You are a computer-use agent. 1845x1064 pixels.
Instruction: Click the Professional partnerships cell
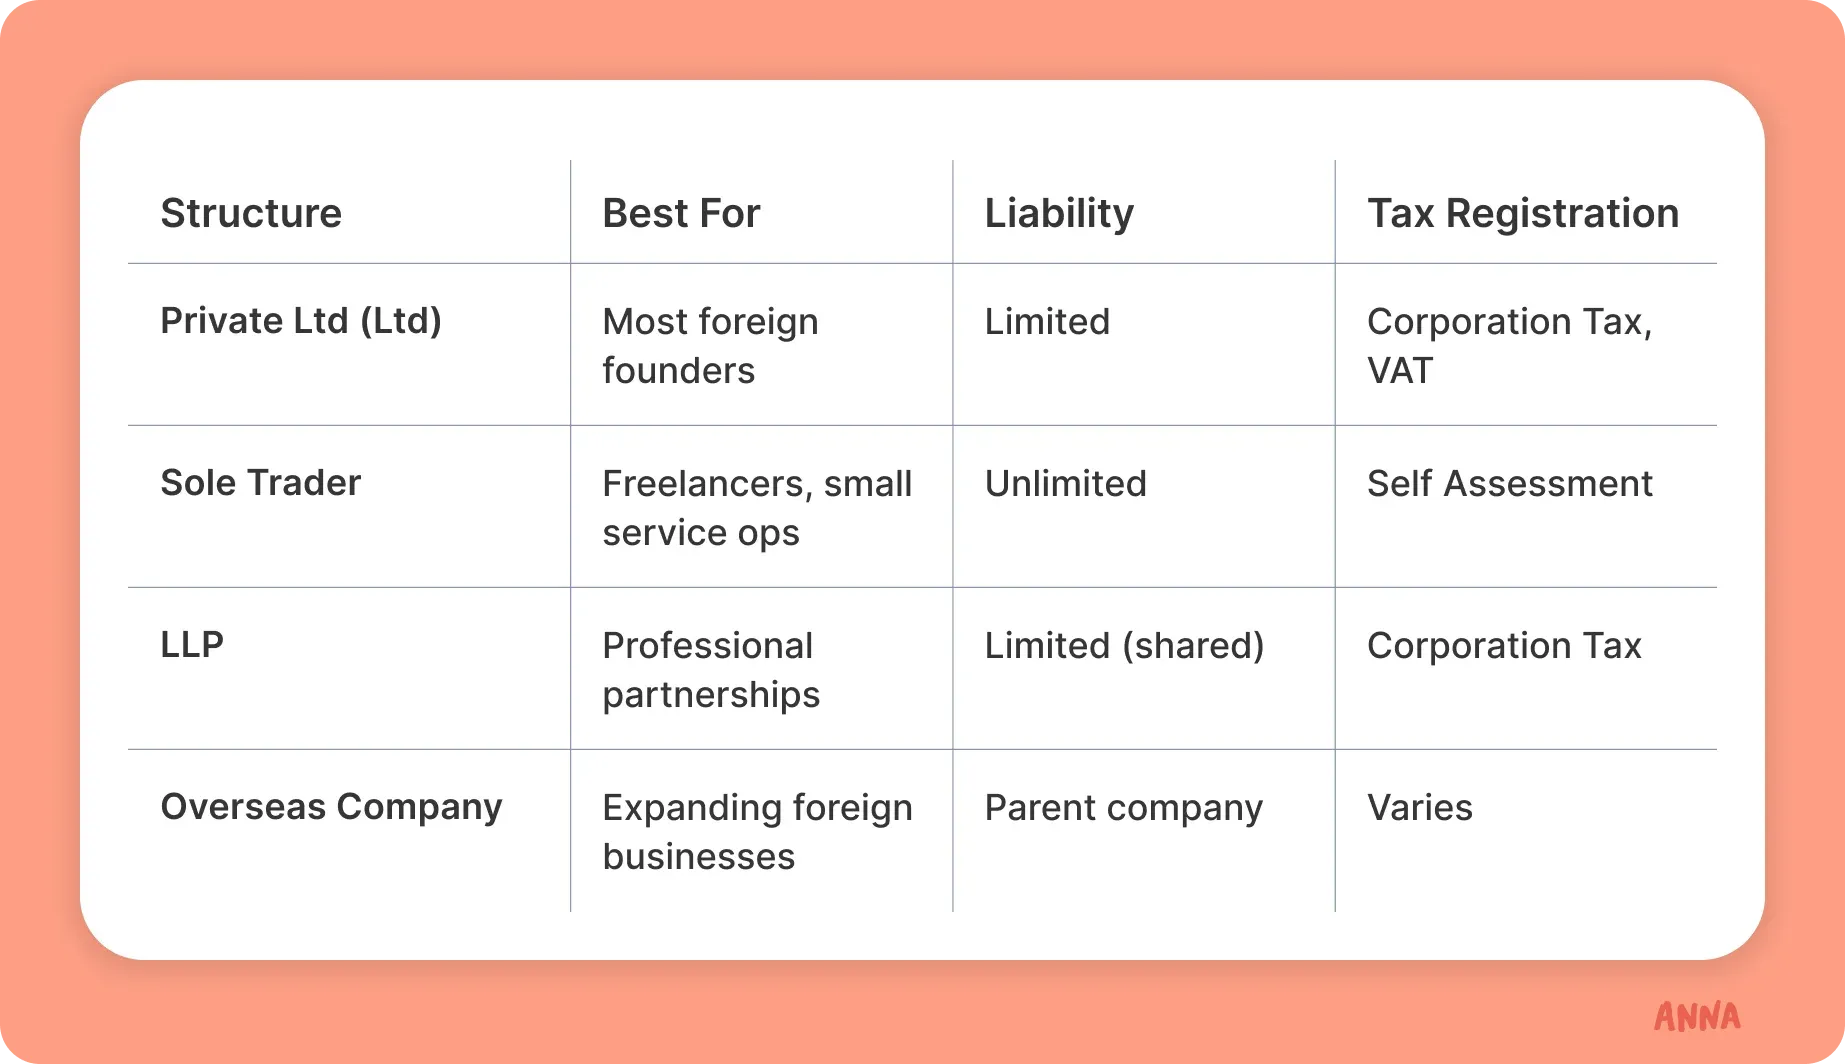(x=710, y=670)
